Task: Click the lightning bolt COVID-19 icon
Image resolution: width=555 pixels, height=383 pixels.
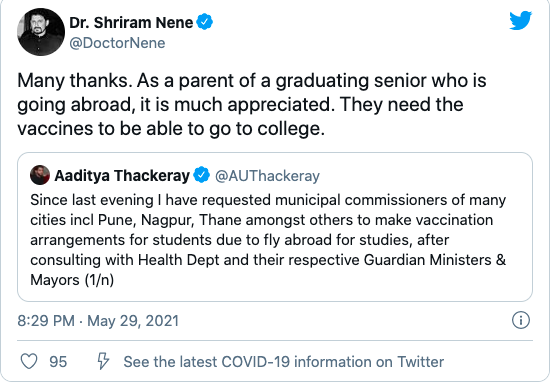Action: click(103, 361)
